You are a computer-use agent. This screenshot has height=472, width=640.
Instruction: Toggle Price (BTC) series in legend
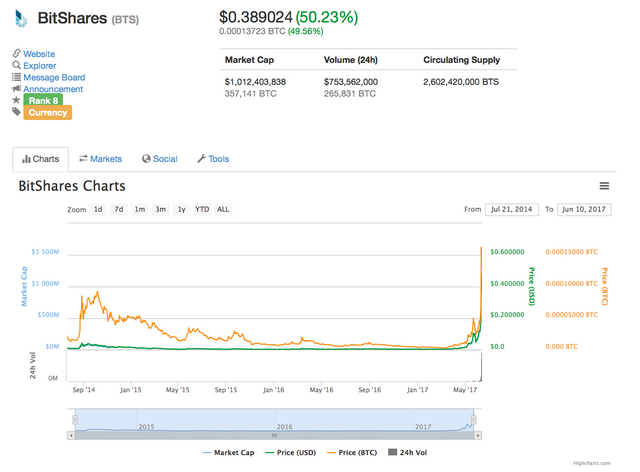pos(352,452)
